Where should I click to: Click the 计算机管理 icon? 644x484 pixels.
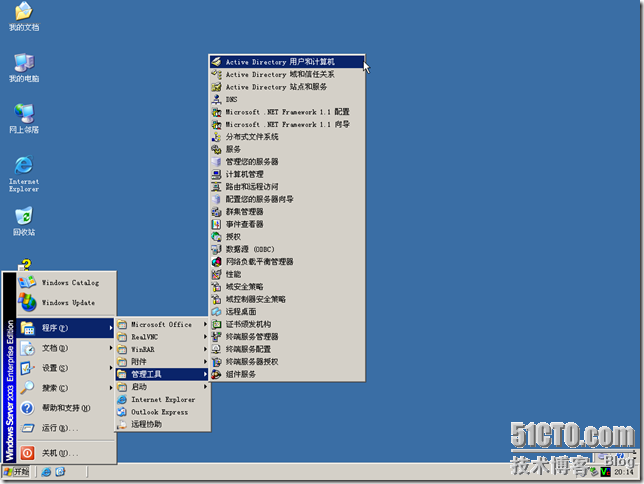tap(216, 174)
